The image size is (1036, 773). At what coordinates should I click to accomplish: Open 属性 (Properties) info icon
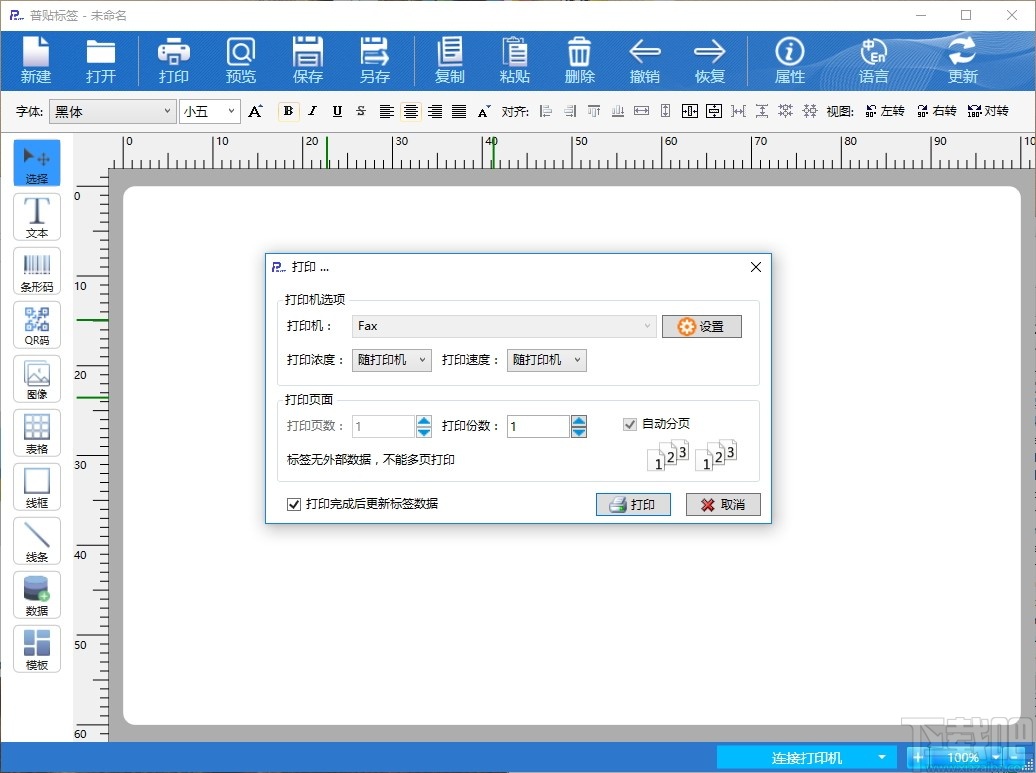point(790,60)
